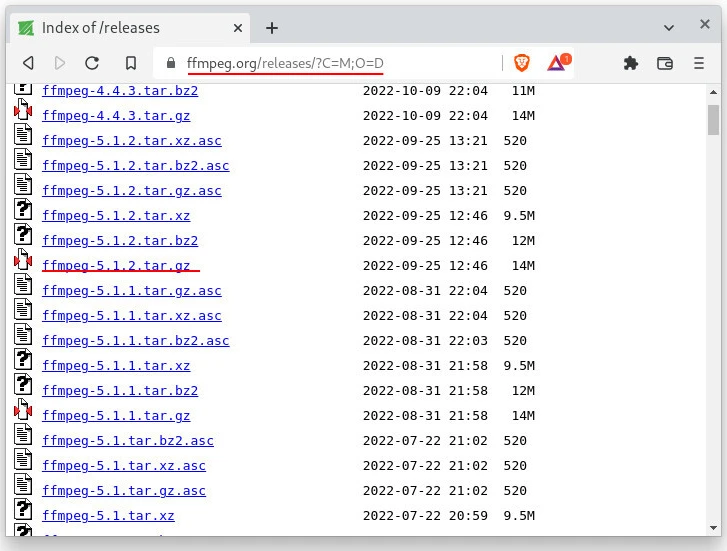Click the text file icon beside ffmpeg-5.1.2.tar.xz.asc
This screenshot has width=727, height=551.
click(x=23, y=140)
